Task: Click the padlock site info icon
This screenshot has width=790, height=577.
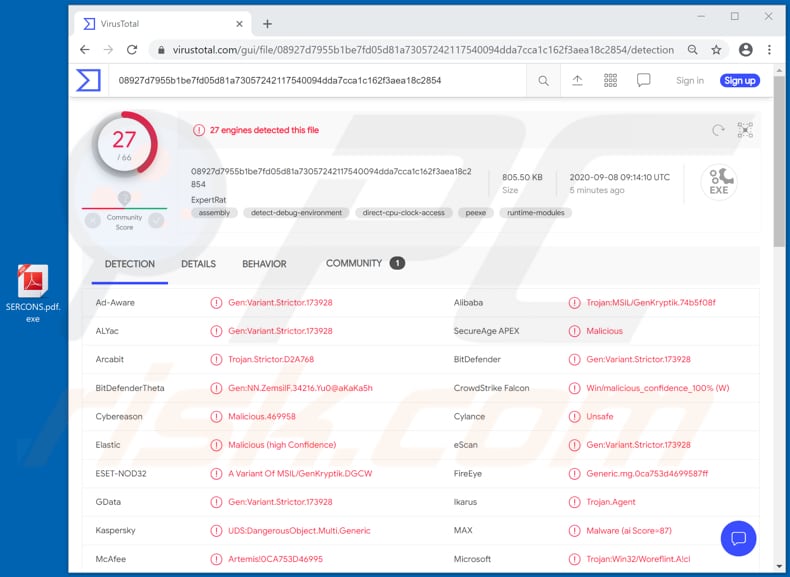Action: 161,50
